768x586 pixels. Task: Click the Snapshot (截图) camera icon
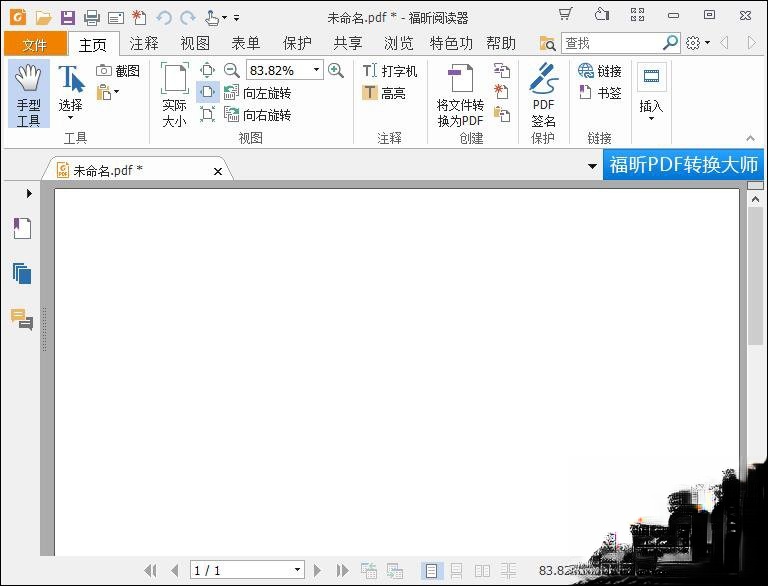pyautogui.click(x=105, y=71)
